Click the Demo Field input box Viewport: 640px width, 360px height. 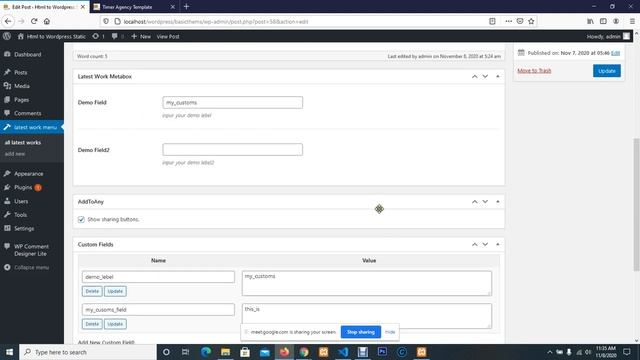233,102
